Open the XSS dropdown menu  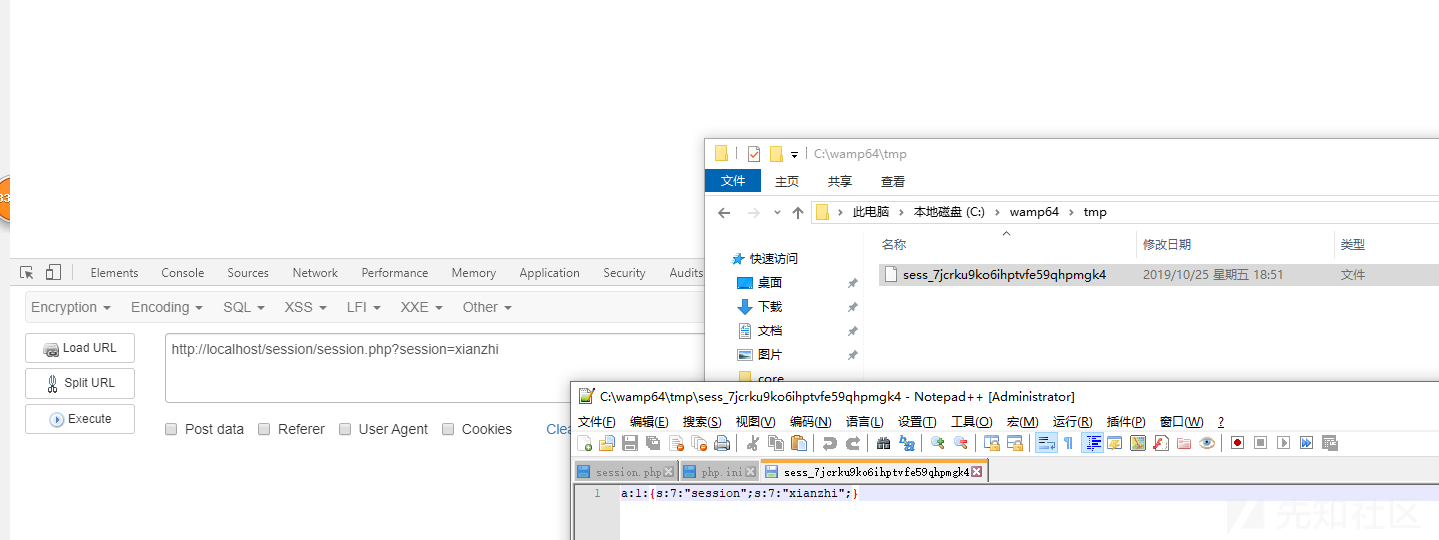pos(305,307)
